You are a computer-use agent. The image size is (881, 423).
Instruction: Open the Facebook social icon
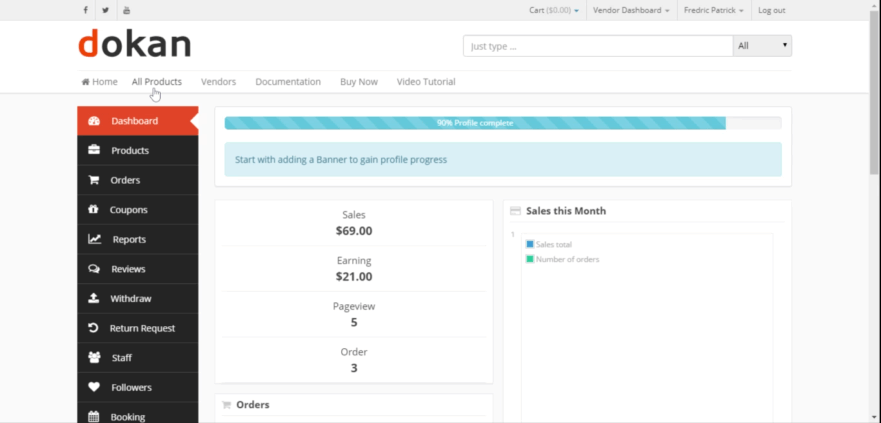pos(85,10)
